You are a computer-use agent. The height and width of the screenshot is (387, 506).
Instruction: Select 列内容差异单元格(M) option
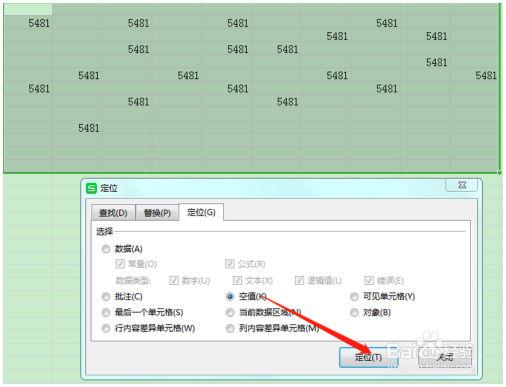point(230,328)
